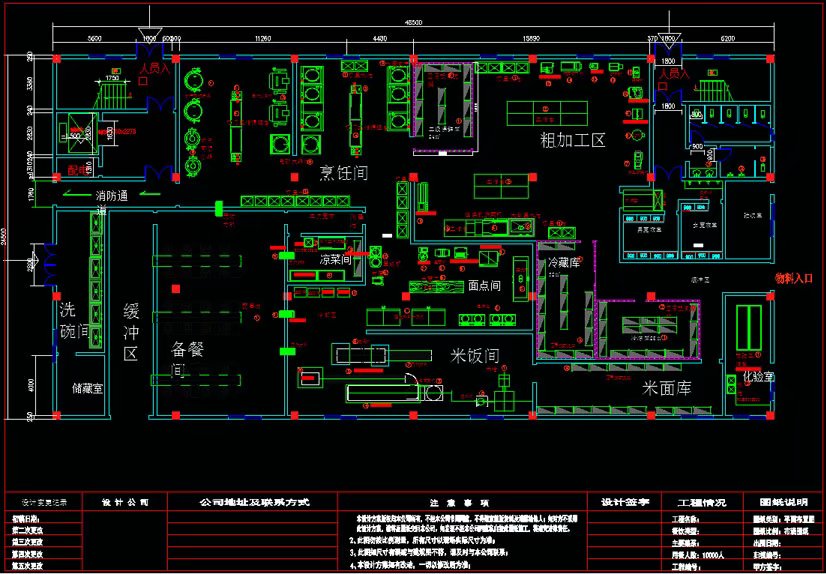
Task: Click the top-left 人员入口 entrance label
Action: click(154, 69)
